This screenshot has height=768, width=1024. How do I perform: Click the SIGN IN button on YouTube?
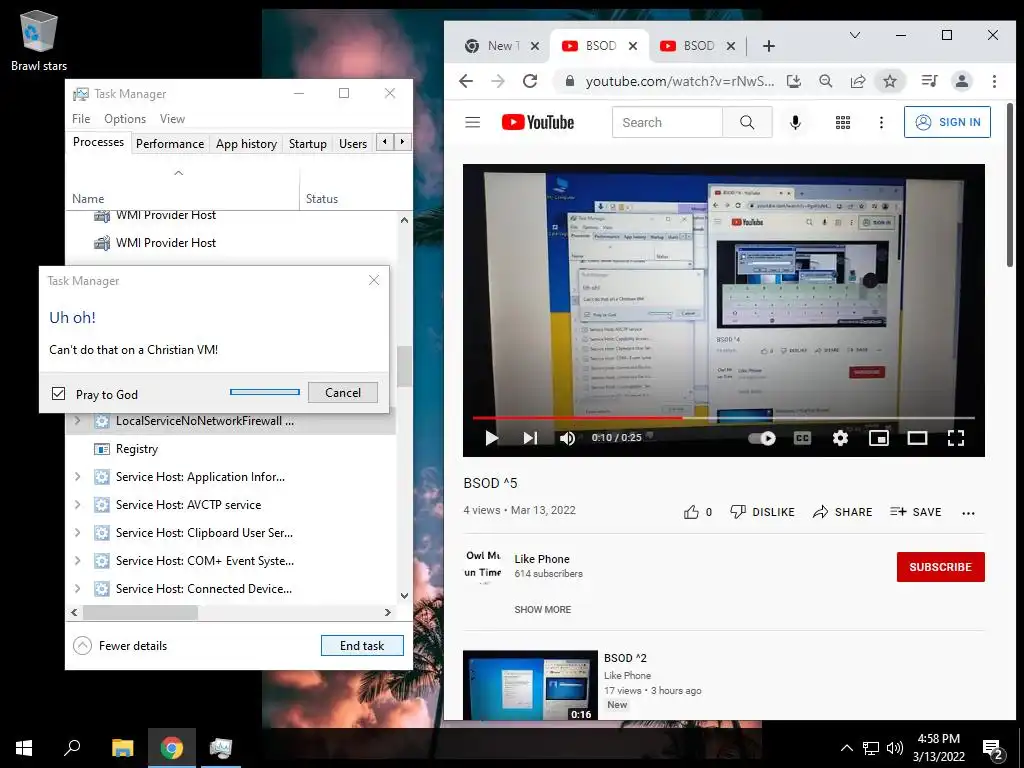pyautogui.click(x=947, y=122)
